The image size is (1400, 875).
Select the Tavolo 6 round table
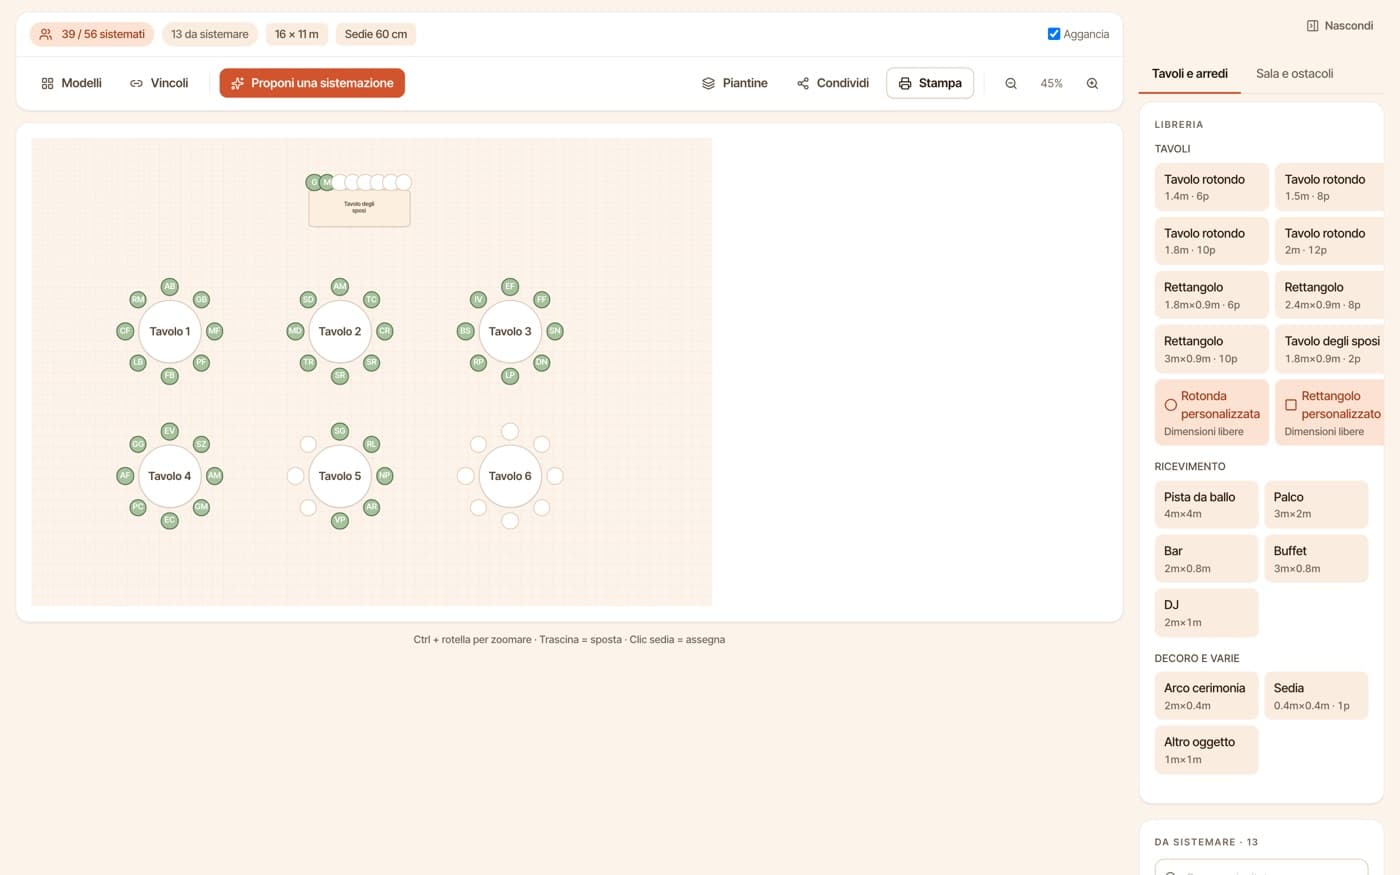pos(510,476)
